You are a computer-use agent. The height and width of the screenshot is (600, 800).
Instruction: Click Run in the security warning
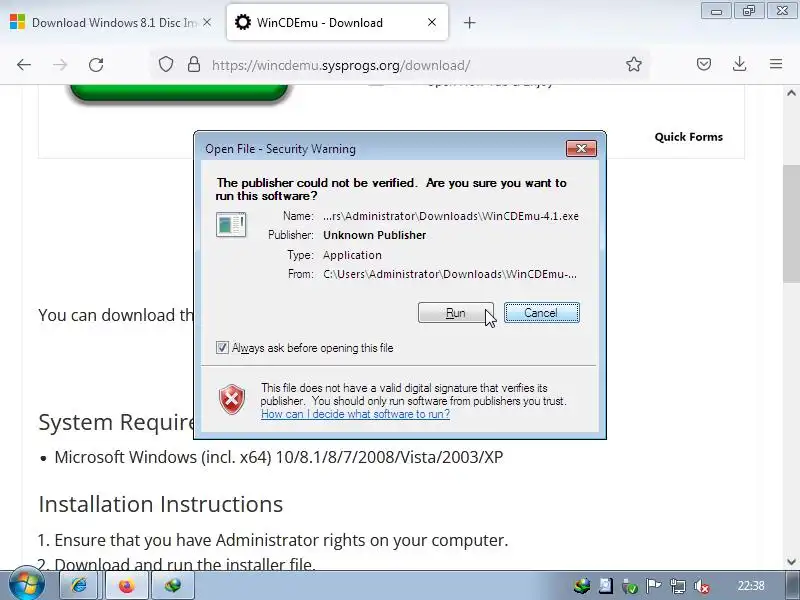tap(456, 313)
